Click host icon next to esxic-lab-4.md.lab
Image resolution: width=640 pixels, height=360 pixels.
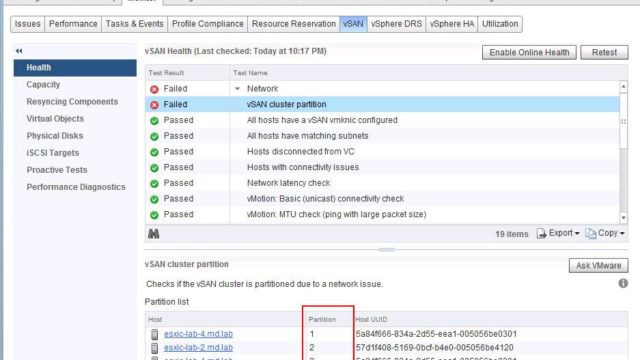[x=154, y=334]
